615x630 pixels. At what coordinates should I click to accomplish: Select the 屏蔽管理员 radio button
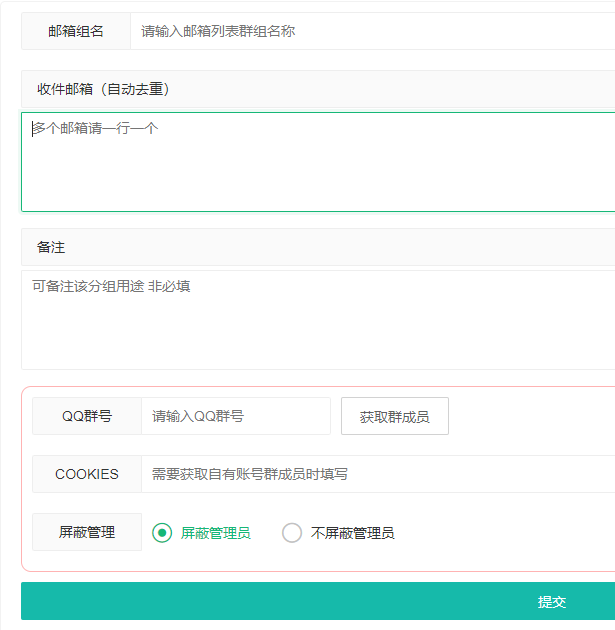click(162, 533)
